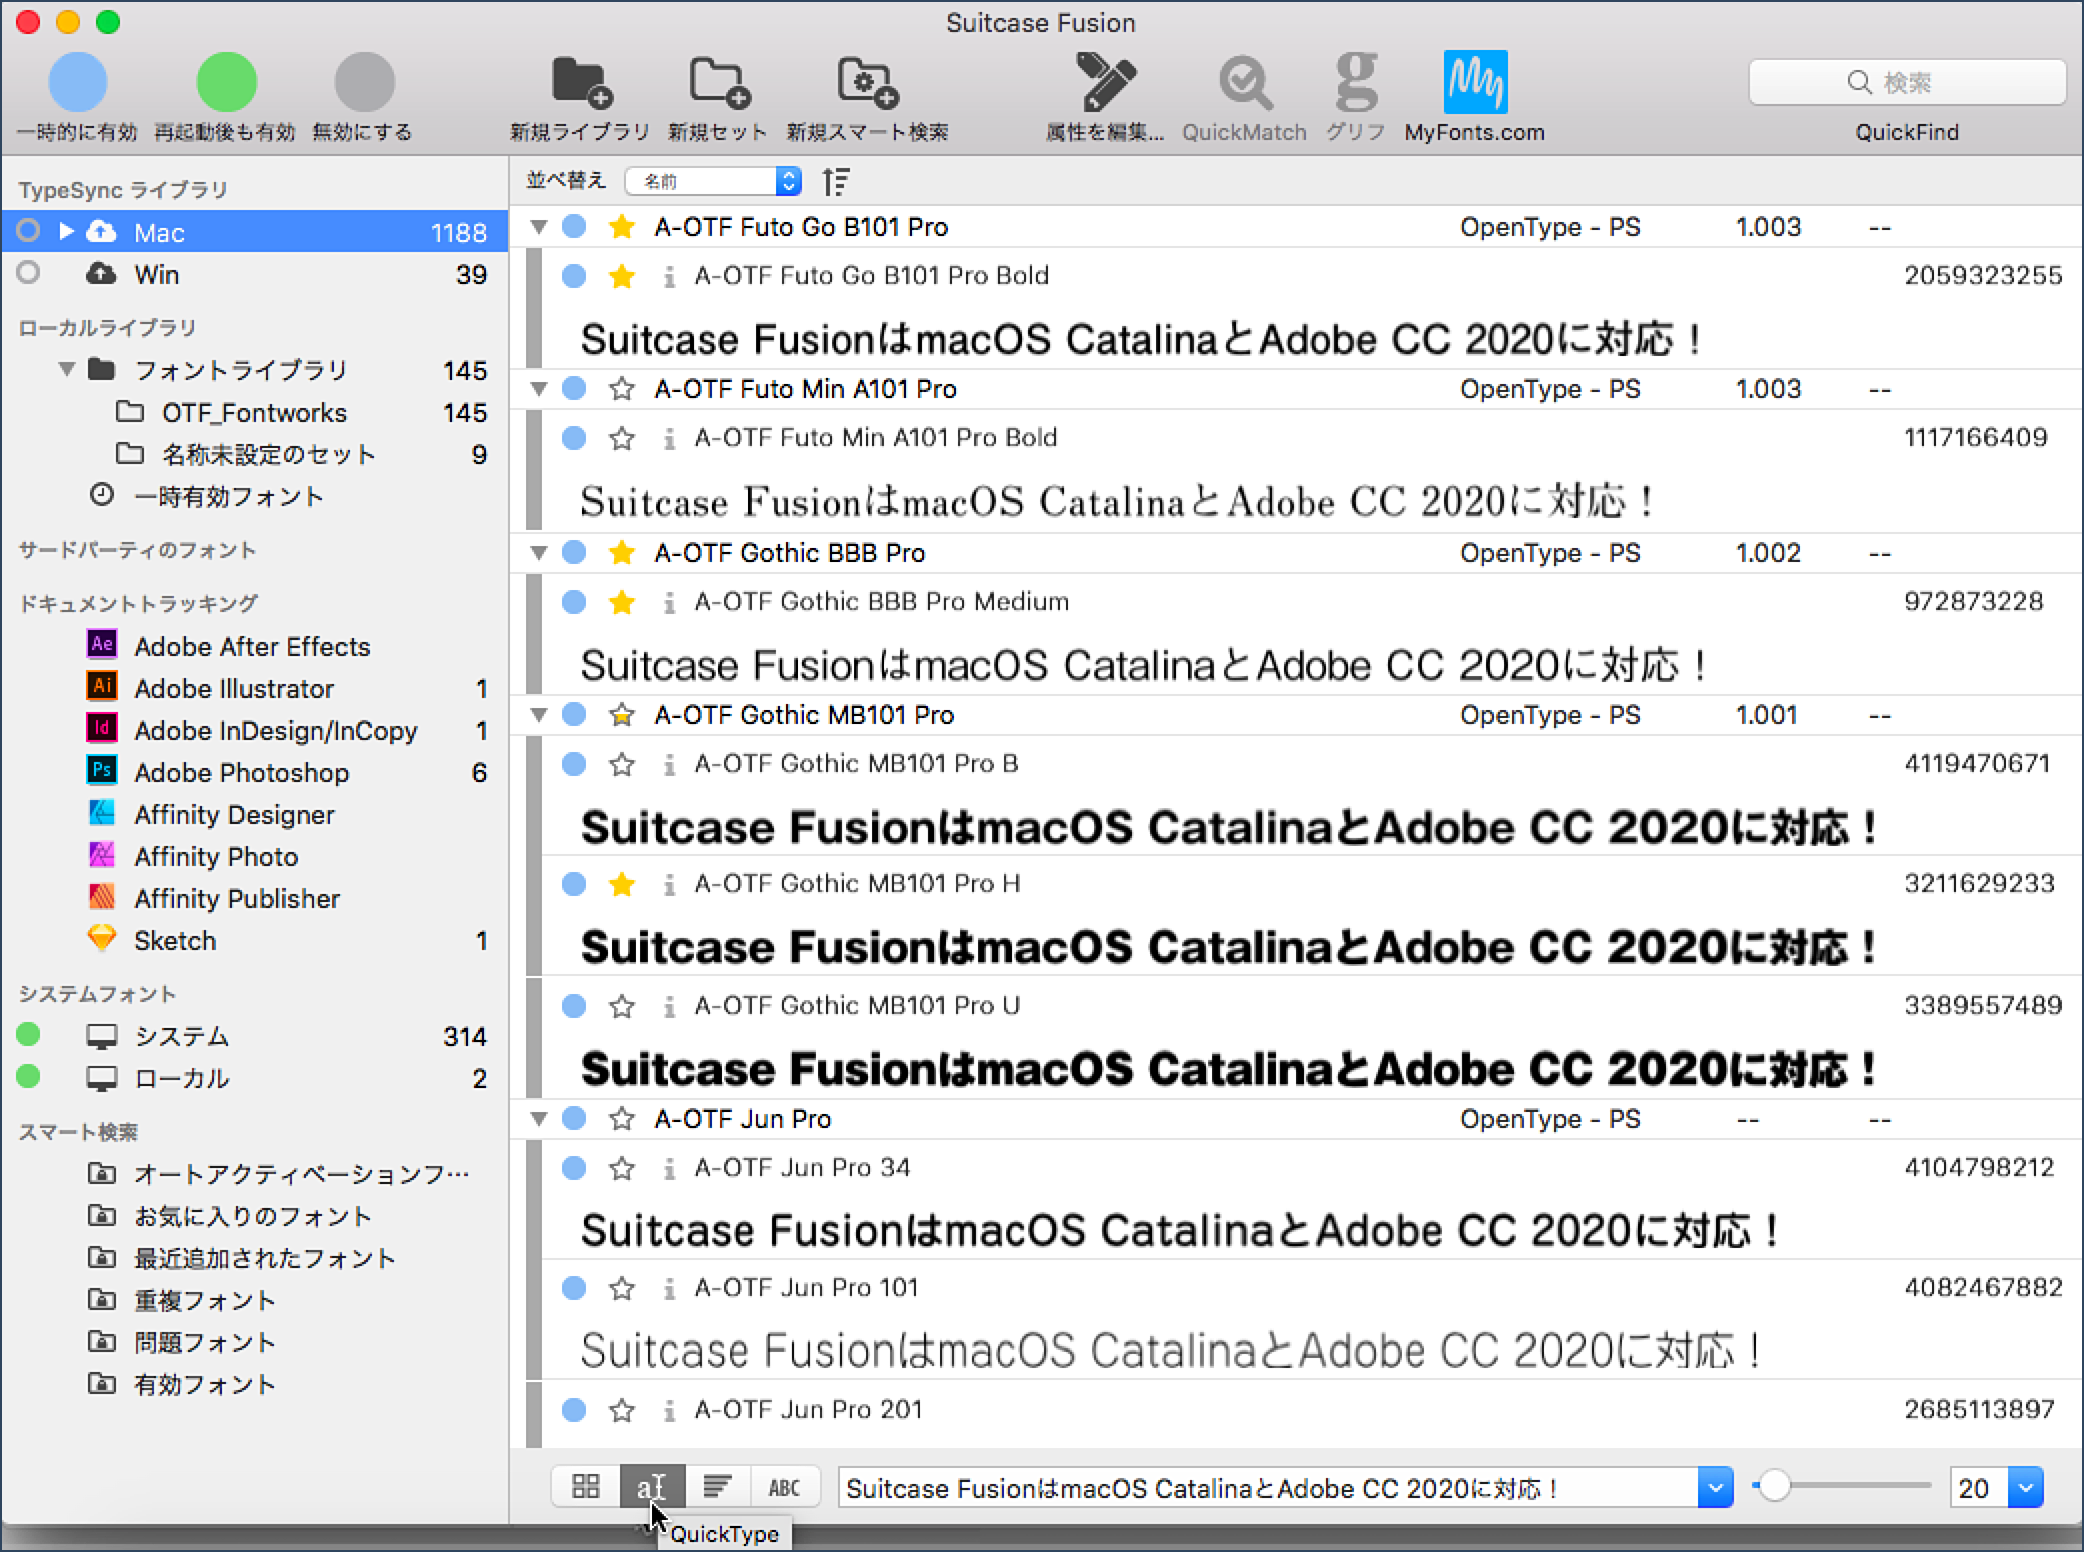Open 問題フォント smart search

tap(204, 1342)
